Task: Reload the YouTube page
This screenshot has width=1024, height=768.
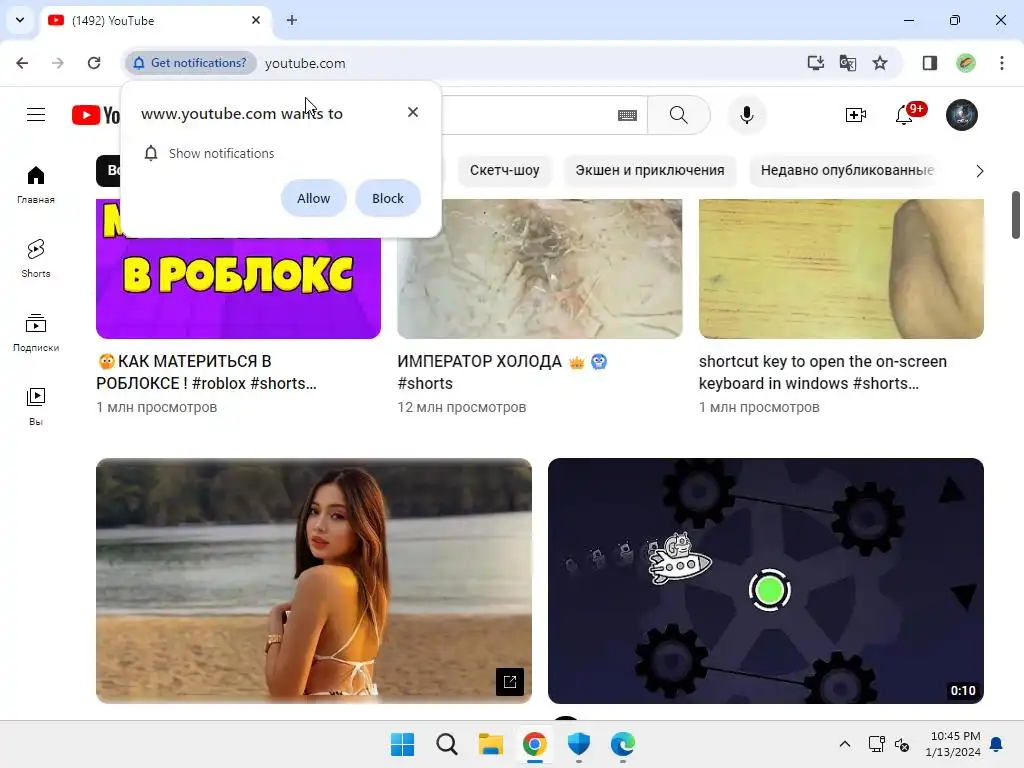Action: (x=94, y=63)
